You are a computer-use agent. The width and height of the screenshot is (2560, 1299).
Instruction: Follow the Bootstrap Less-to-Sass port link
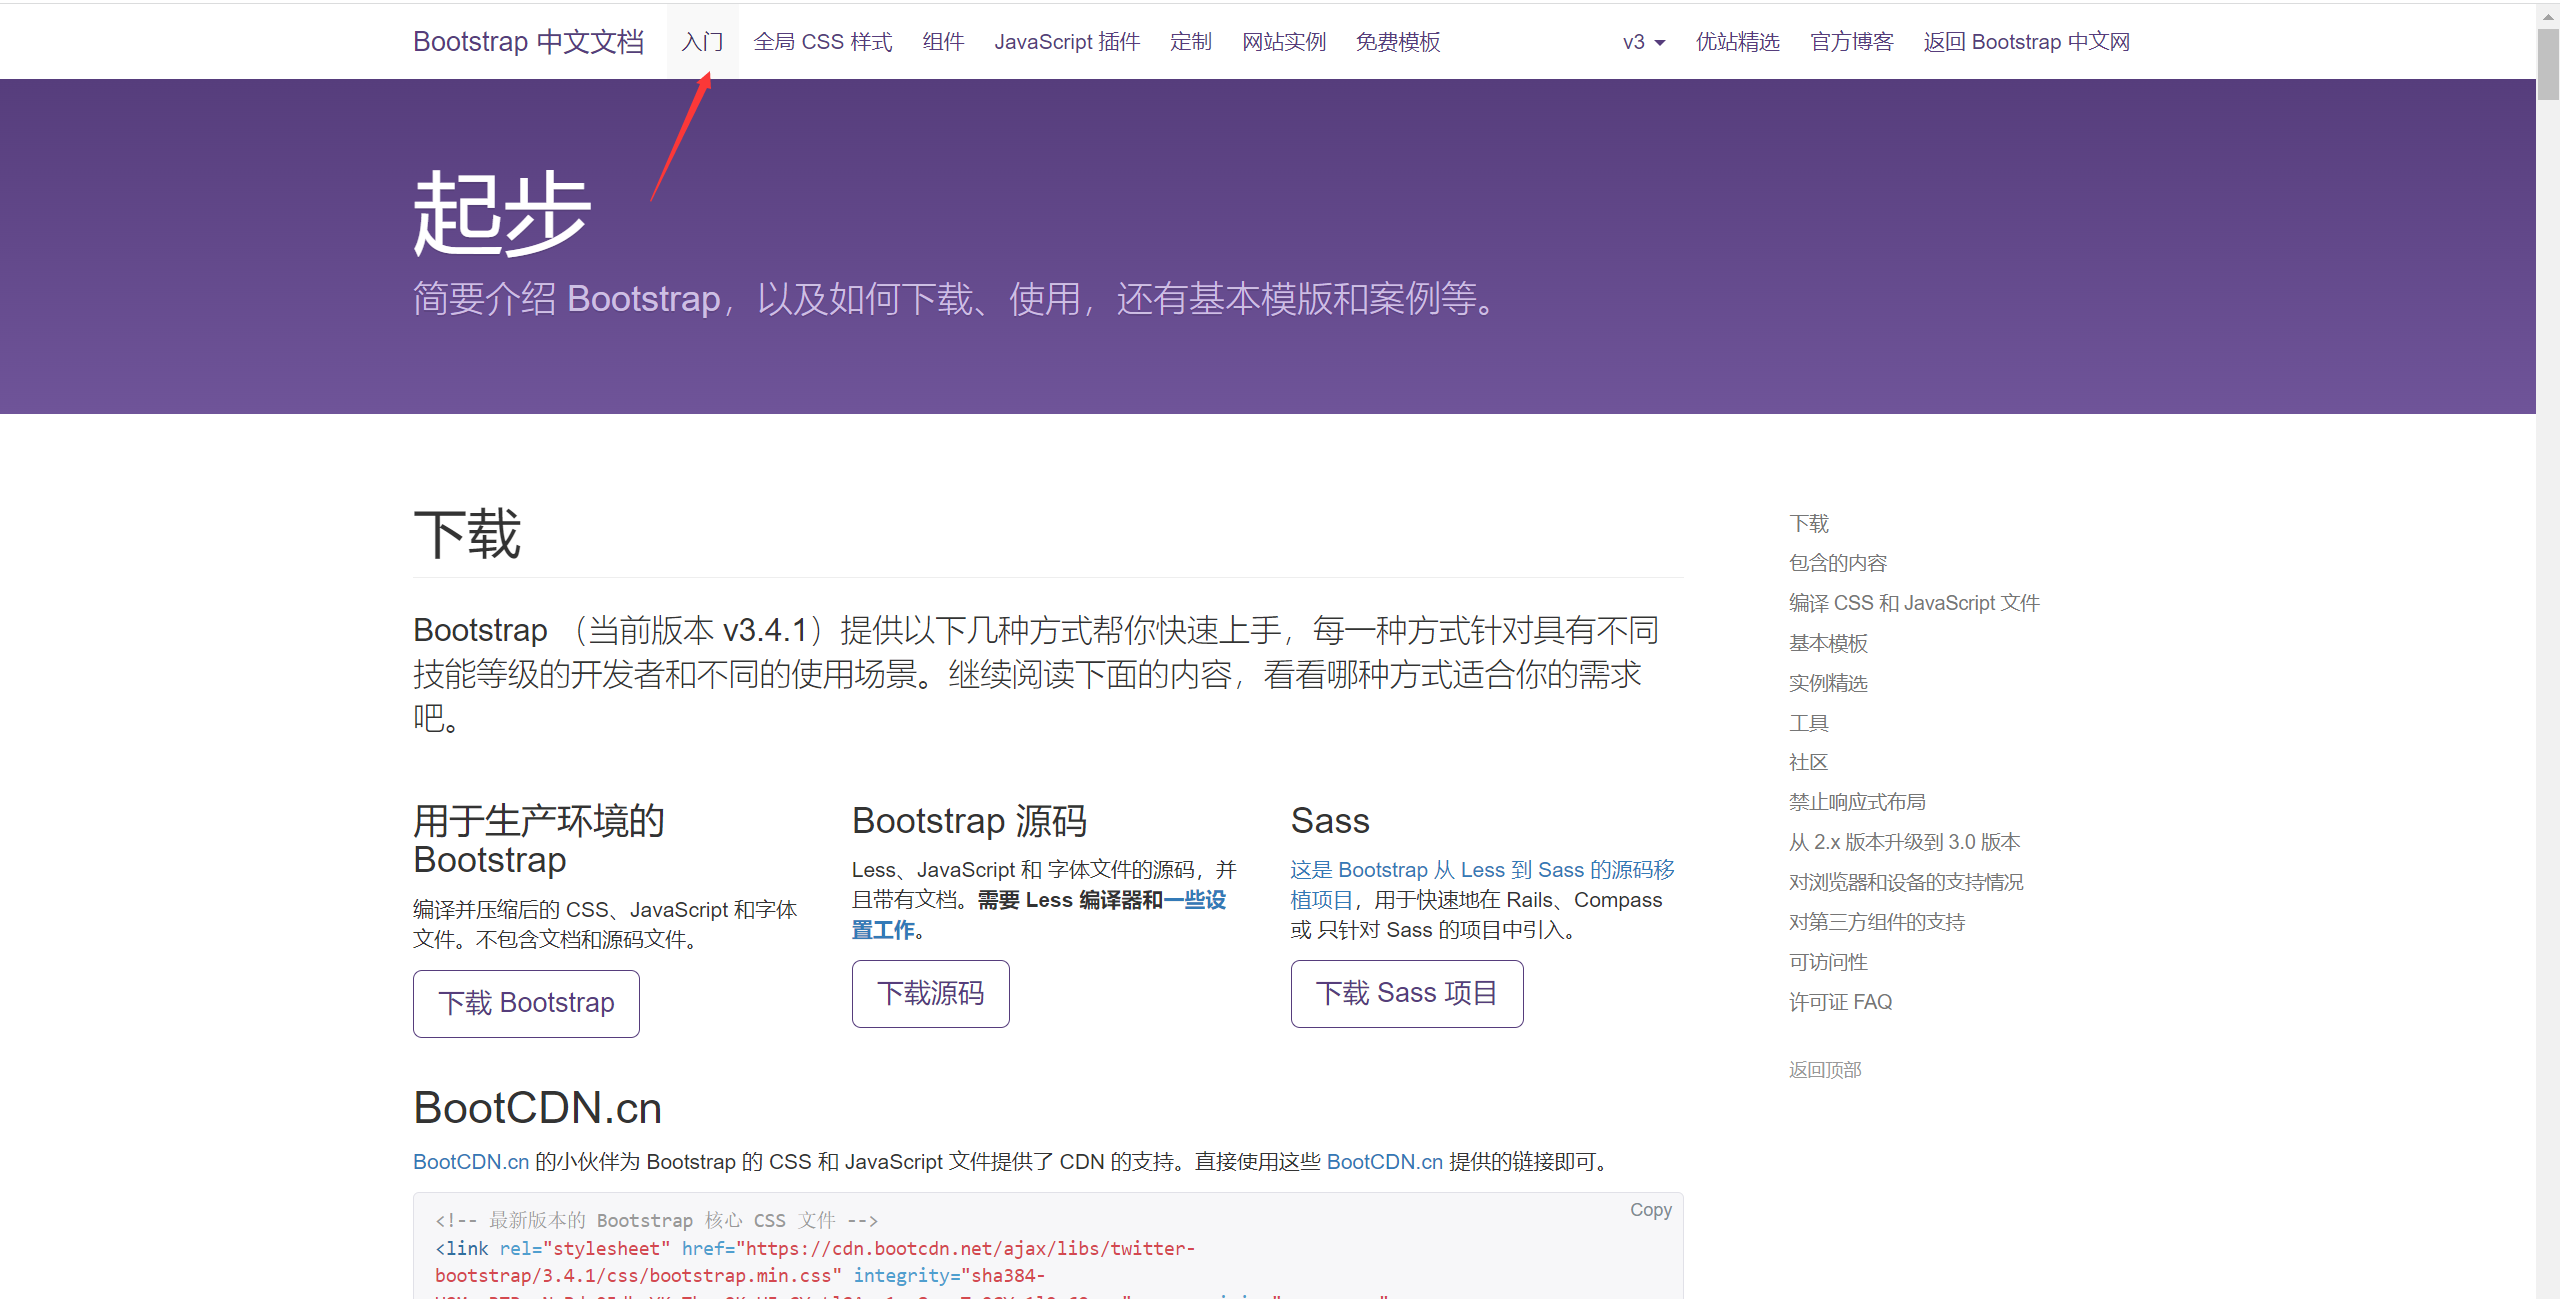click(1481, 870)
